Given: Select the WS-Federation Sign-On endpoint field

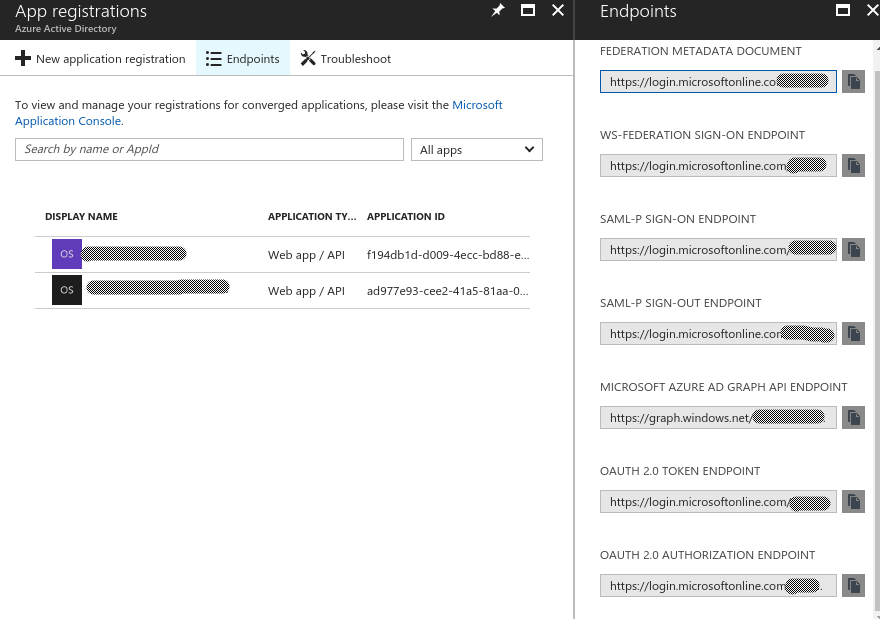Looking at the screenshot, I should tap(718, 166).
